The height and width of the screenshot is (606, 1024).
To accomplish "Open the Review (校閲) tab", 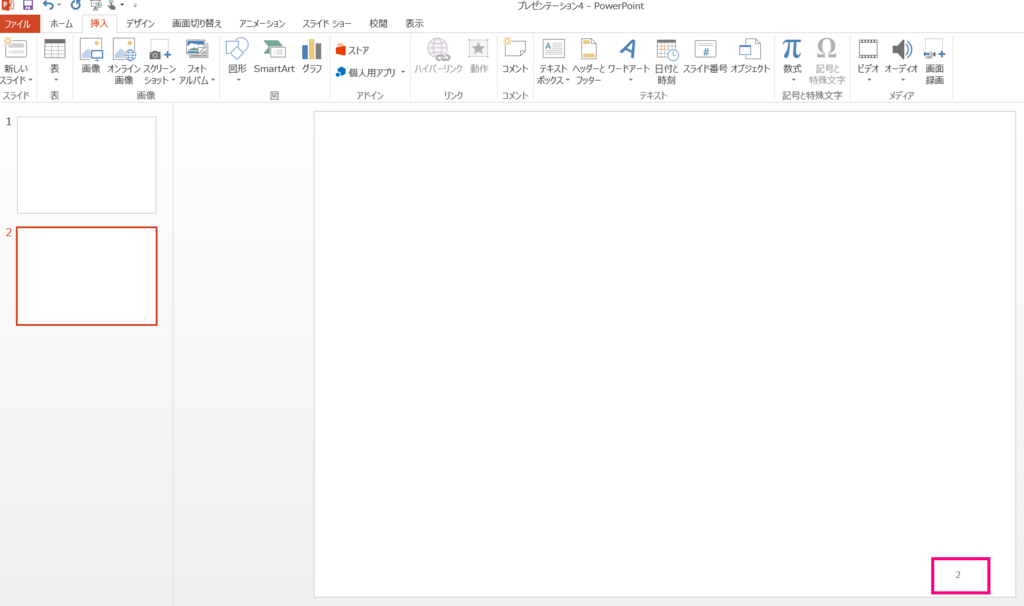I will coord(378,24).
